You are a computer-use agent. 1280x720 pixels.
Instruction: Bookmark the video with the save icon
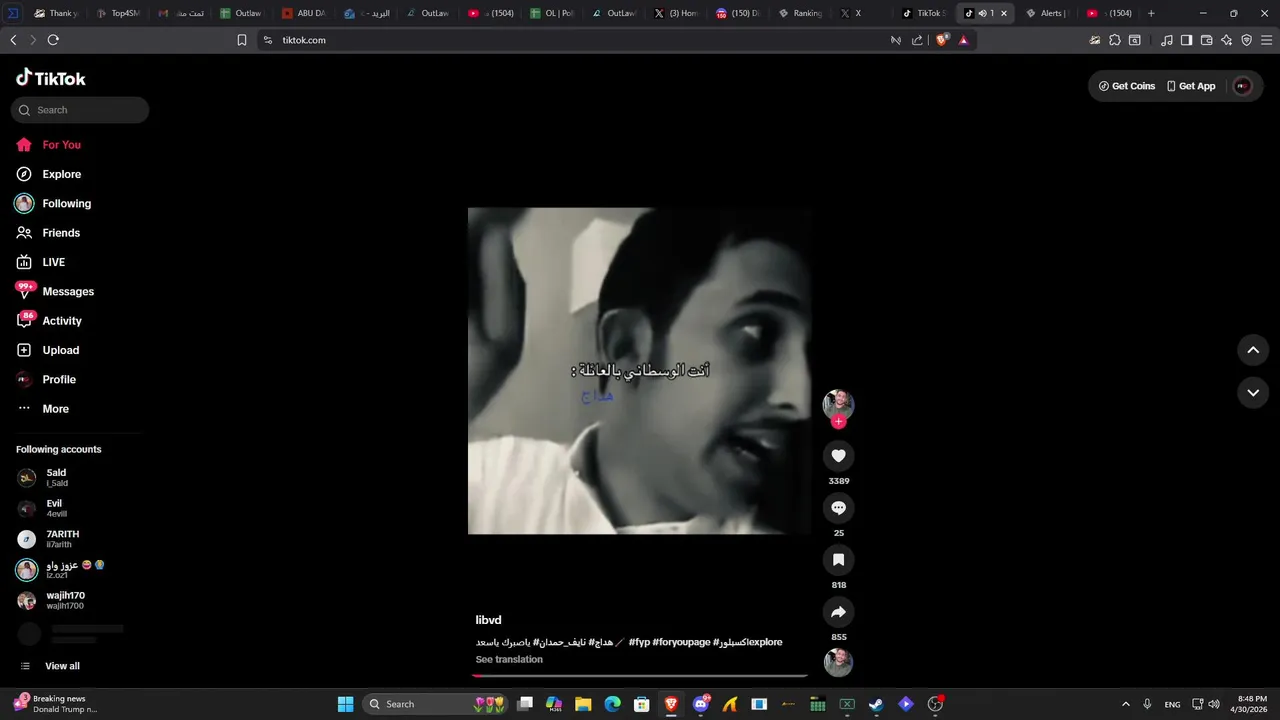[x=838, y=560]
